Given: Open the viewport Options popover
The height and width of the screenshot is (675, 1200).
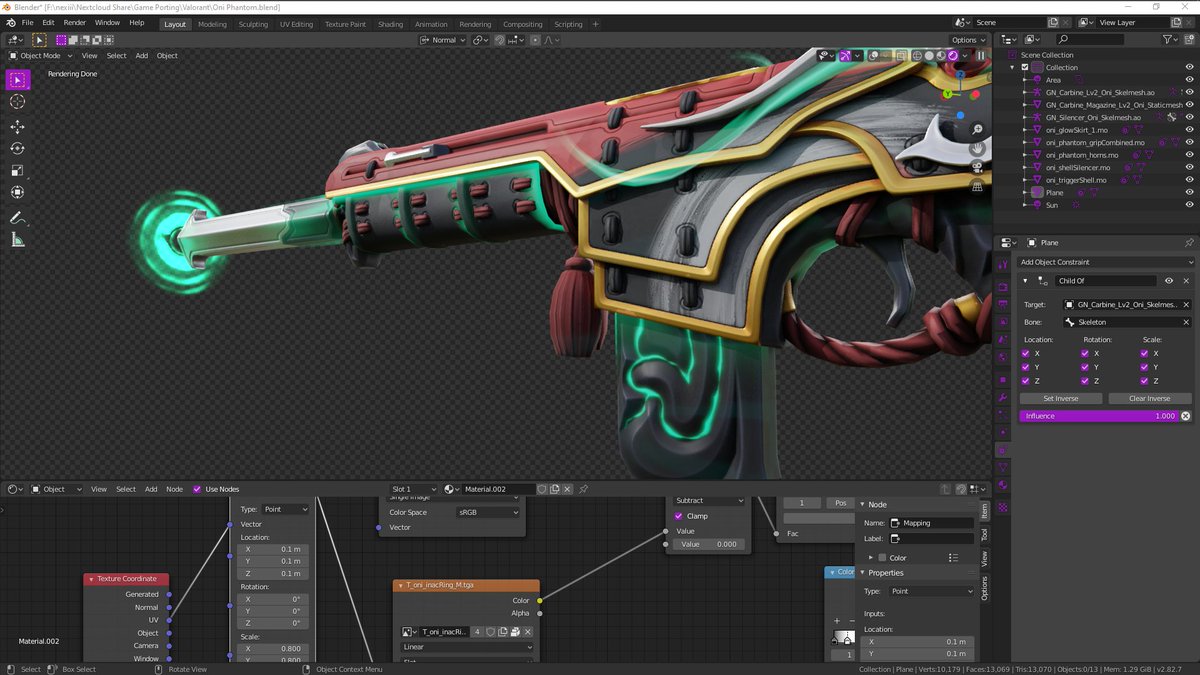Looking at the screenshot, I should (968, 40).
